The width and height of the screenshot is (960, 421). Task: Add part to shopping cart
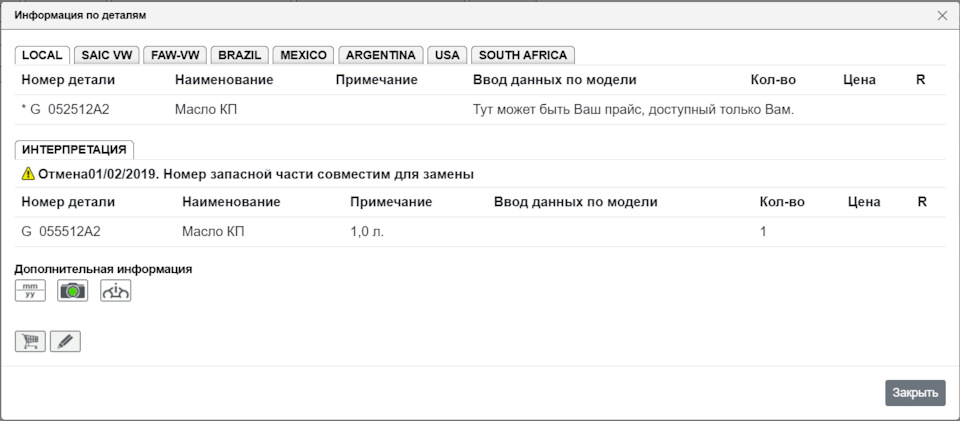pos(30,342)
